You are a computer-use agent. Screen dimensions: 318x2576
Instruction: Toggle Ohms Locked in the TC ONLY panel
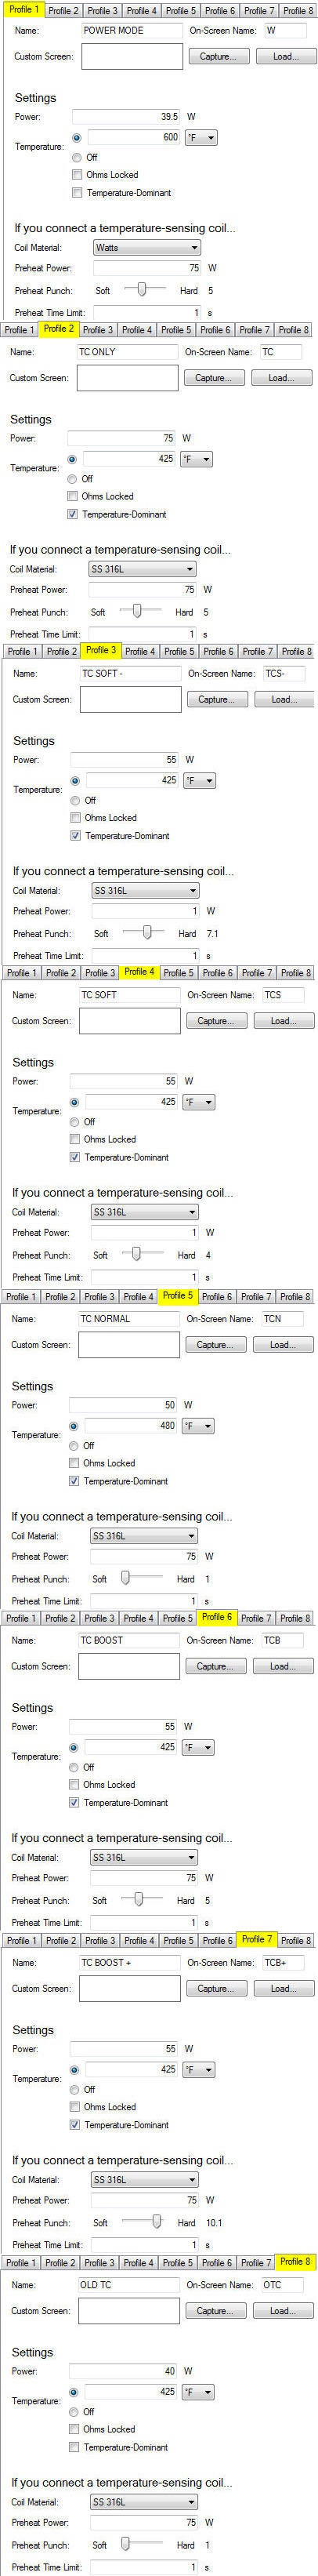click(73, 496)
